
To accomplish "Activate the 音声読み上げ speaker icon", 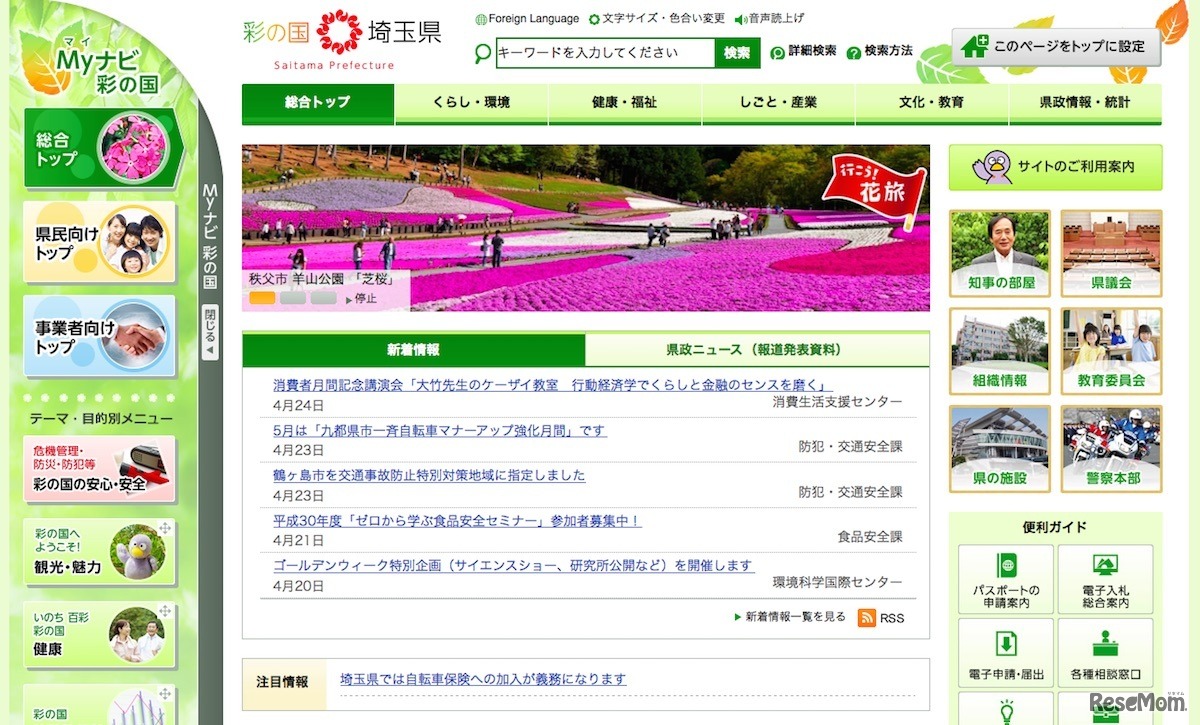I will pos(741,19).
